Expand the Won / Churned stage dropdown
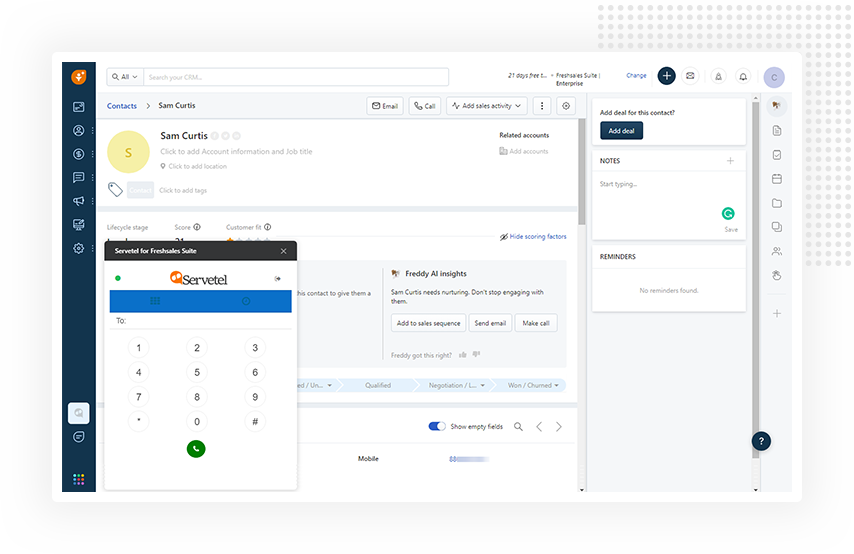The image size is (854, 554). pos(556,386)
